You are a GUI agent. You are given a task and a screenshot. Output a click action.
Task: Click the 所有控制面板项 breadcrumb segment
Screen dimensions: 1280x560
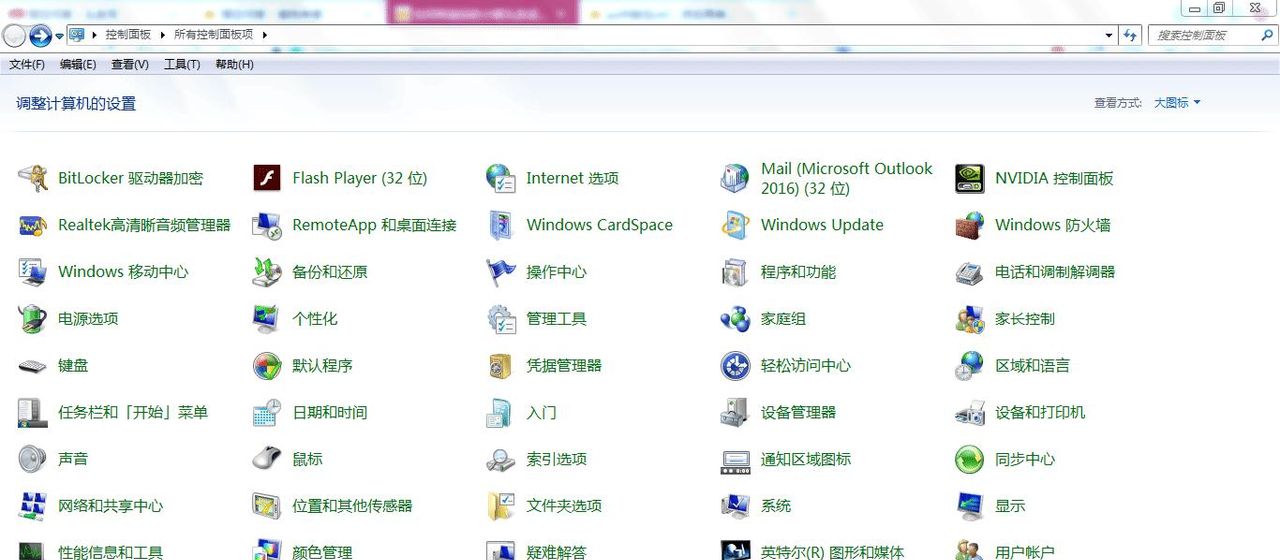click(214, 35)
